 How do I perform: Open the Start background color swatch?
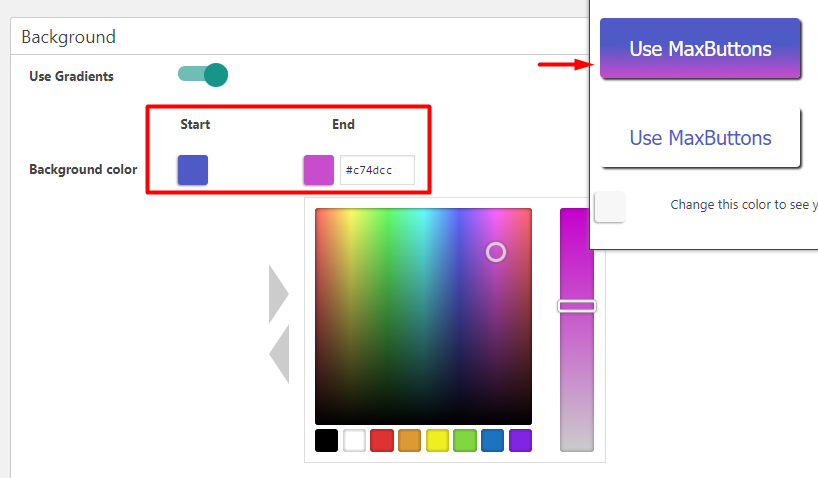click(193, 170)
